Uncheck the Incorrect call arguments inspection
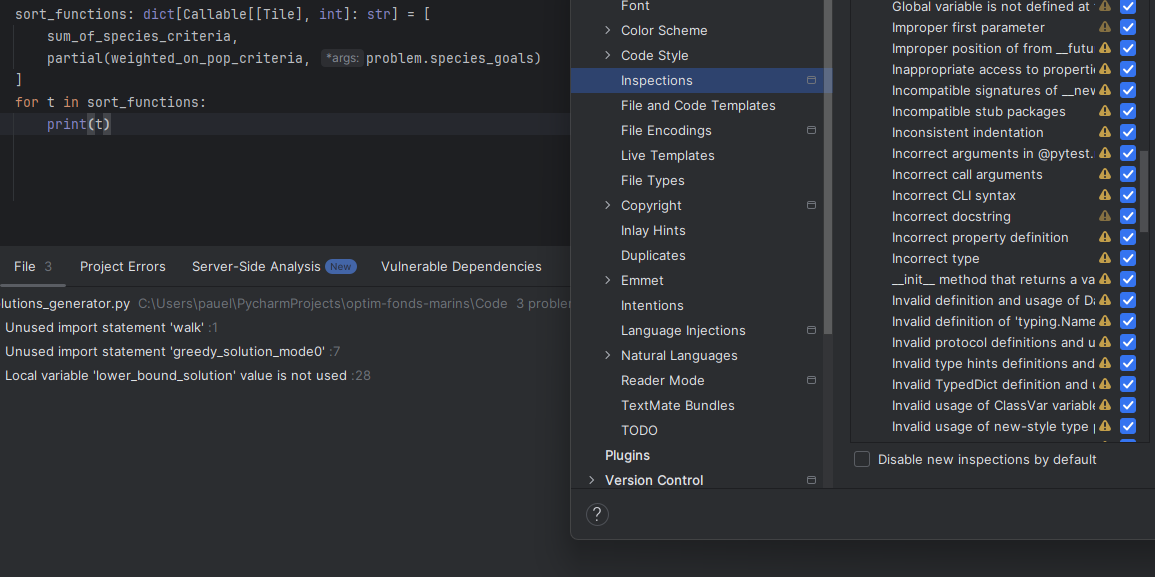This screenshot has height=577, width=1155. pos(1128,175)
